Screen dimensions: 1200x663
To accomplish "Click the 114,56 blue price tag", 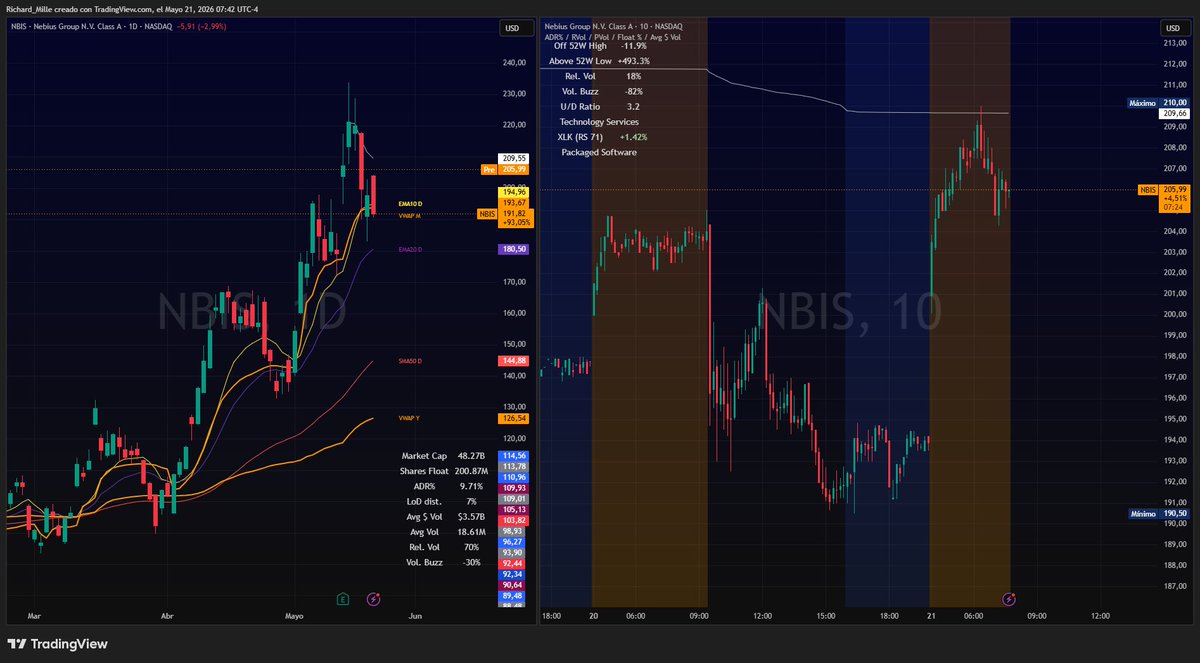I will 515,455.
